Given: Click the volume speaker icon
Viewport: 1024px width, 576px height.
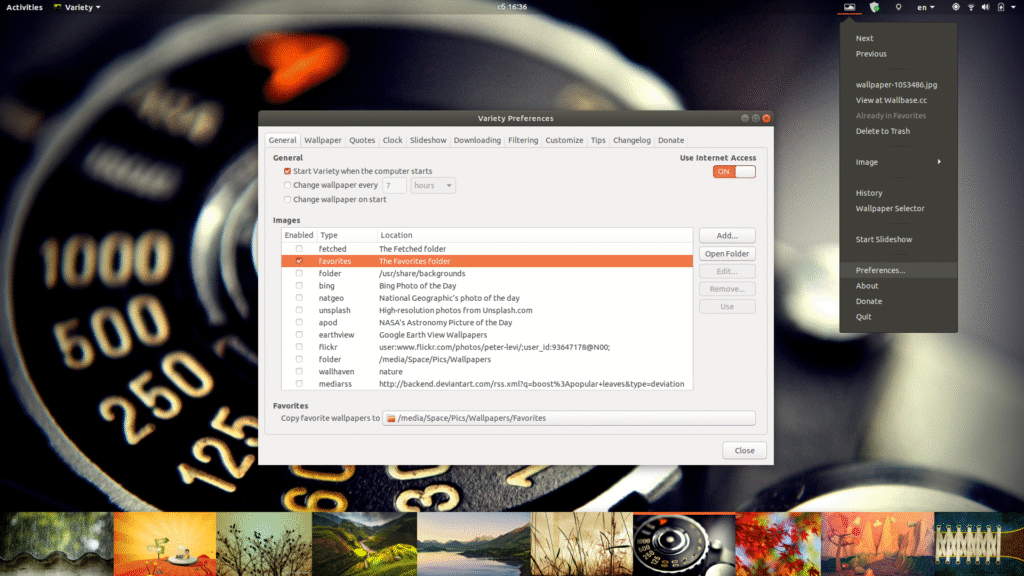Looking at the screenshot, I should pos(985,7).
